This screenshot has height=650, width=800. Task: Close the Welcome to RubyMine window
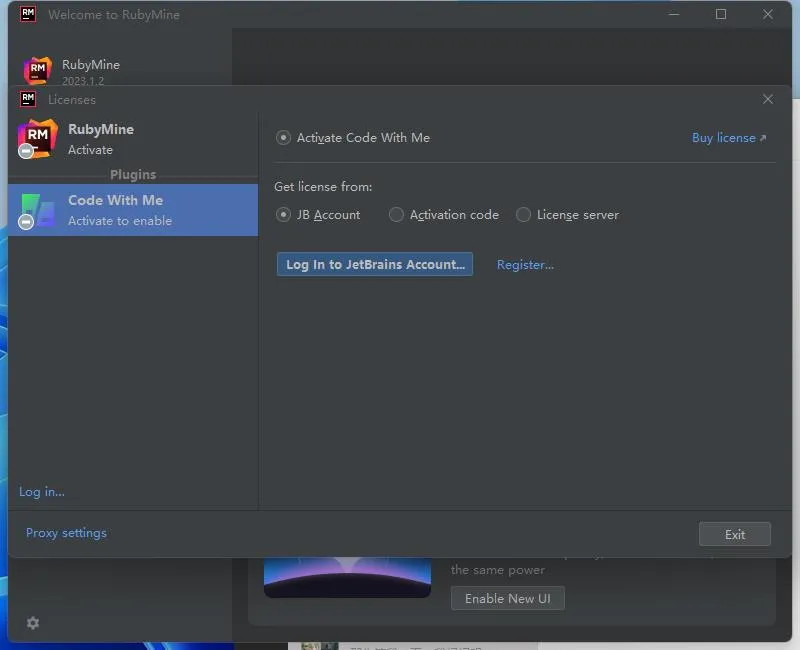[768, 14]
